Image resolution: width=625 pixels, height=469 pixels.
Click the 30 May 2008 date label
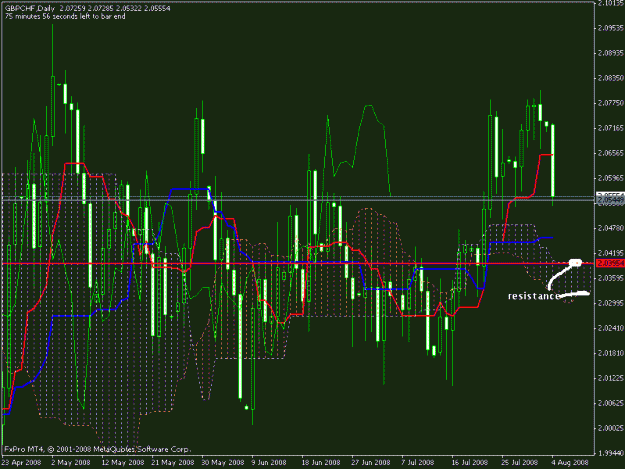point(223,462)
